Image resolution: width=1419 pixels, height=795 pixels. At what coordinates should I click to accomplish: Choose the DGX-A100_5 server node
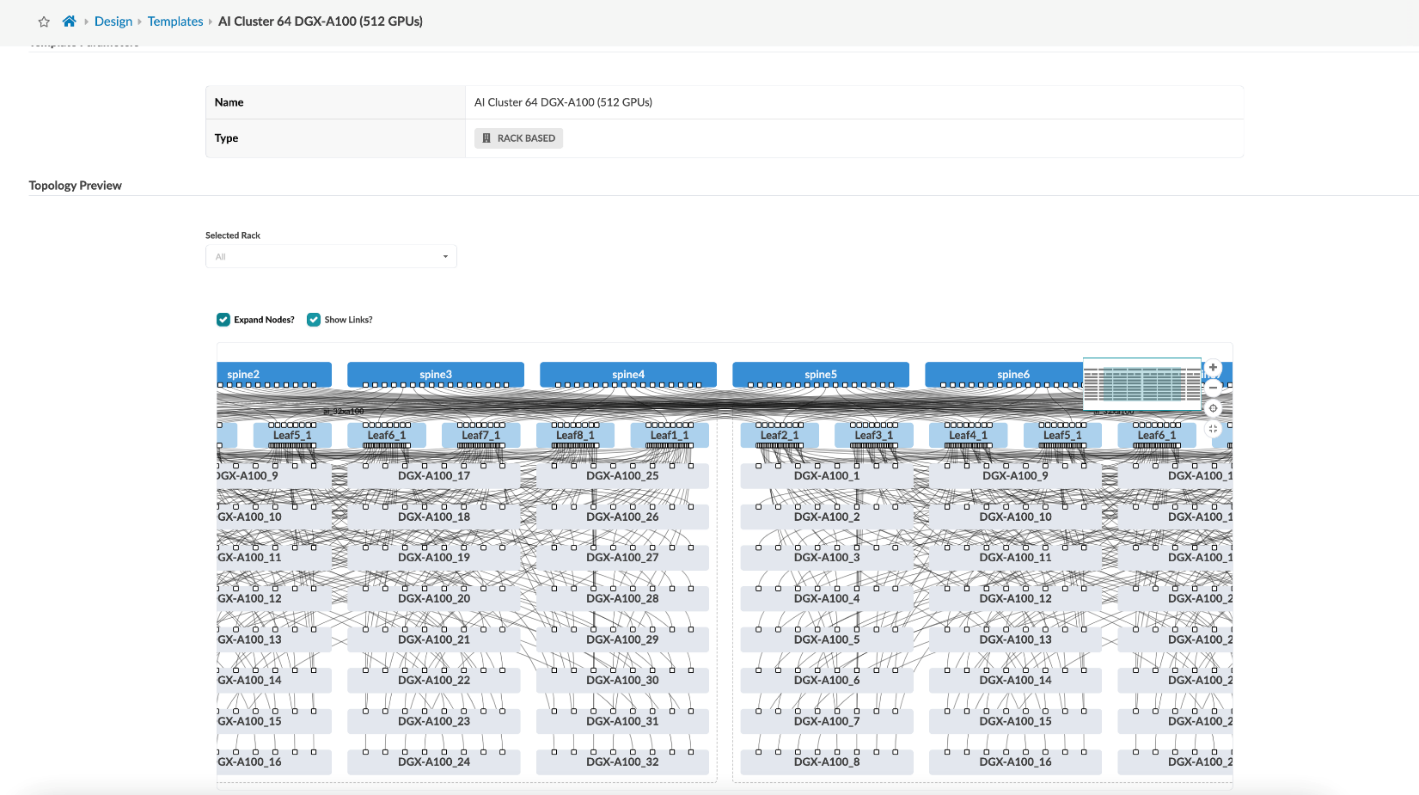[x=827, y=640]
